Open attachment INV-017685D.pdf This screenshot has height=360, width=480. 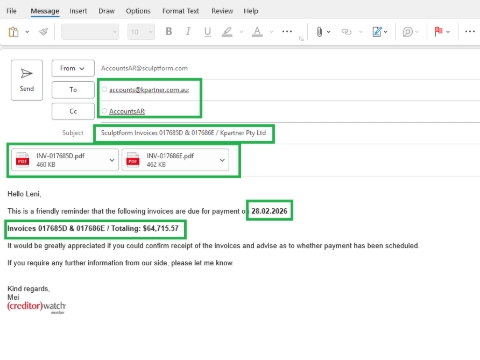pyautogui.click(x=60, y=160)
